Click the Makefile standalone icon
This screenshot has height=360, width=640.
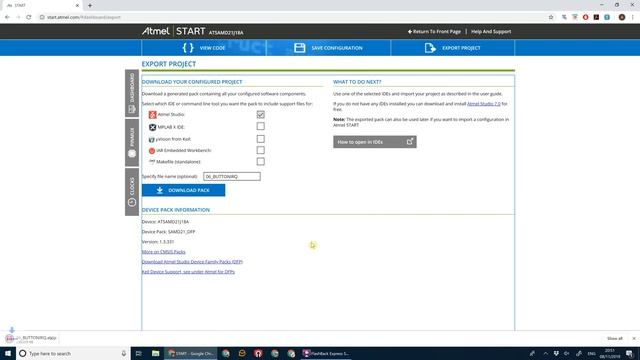152,162
